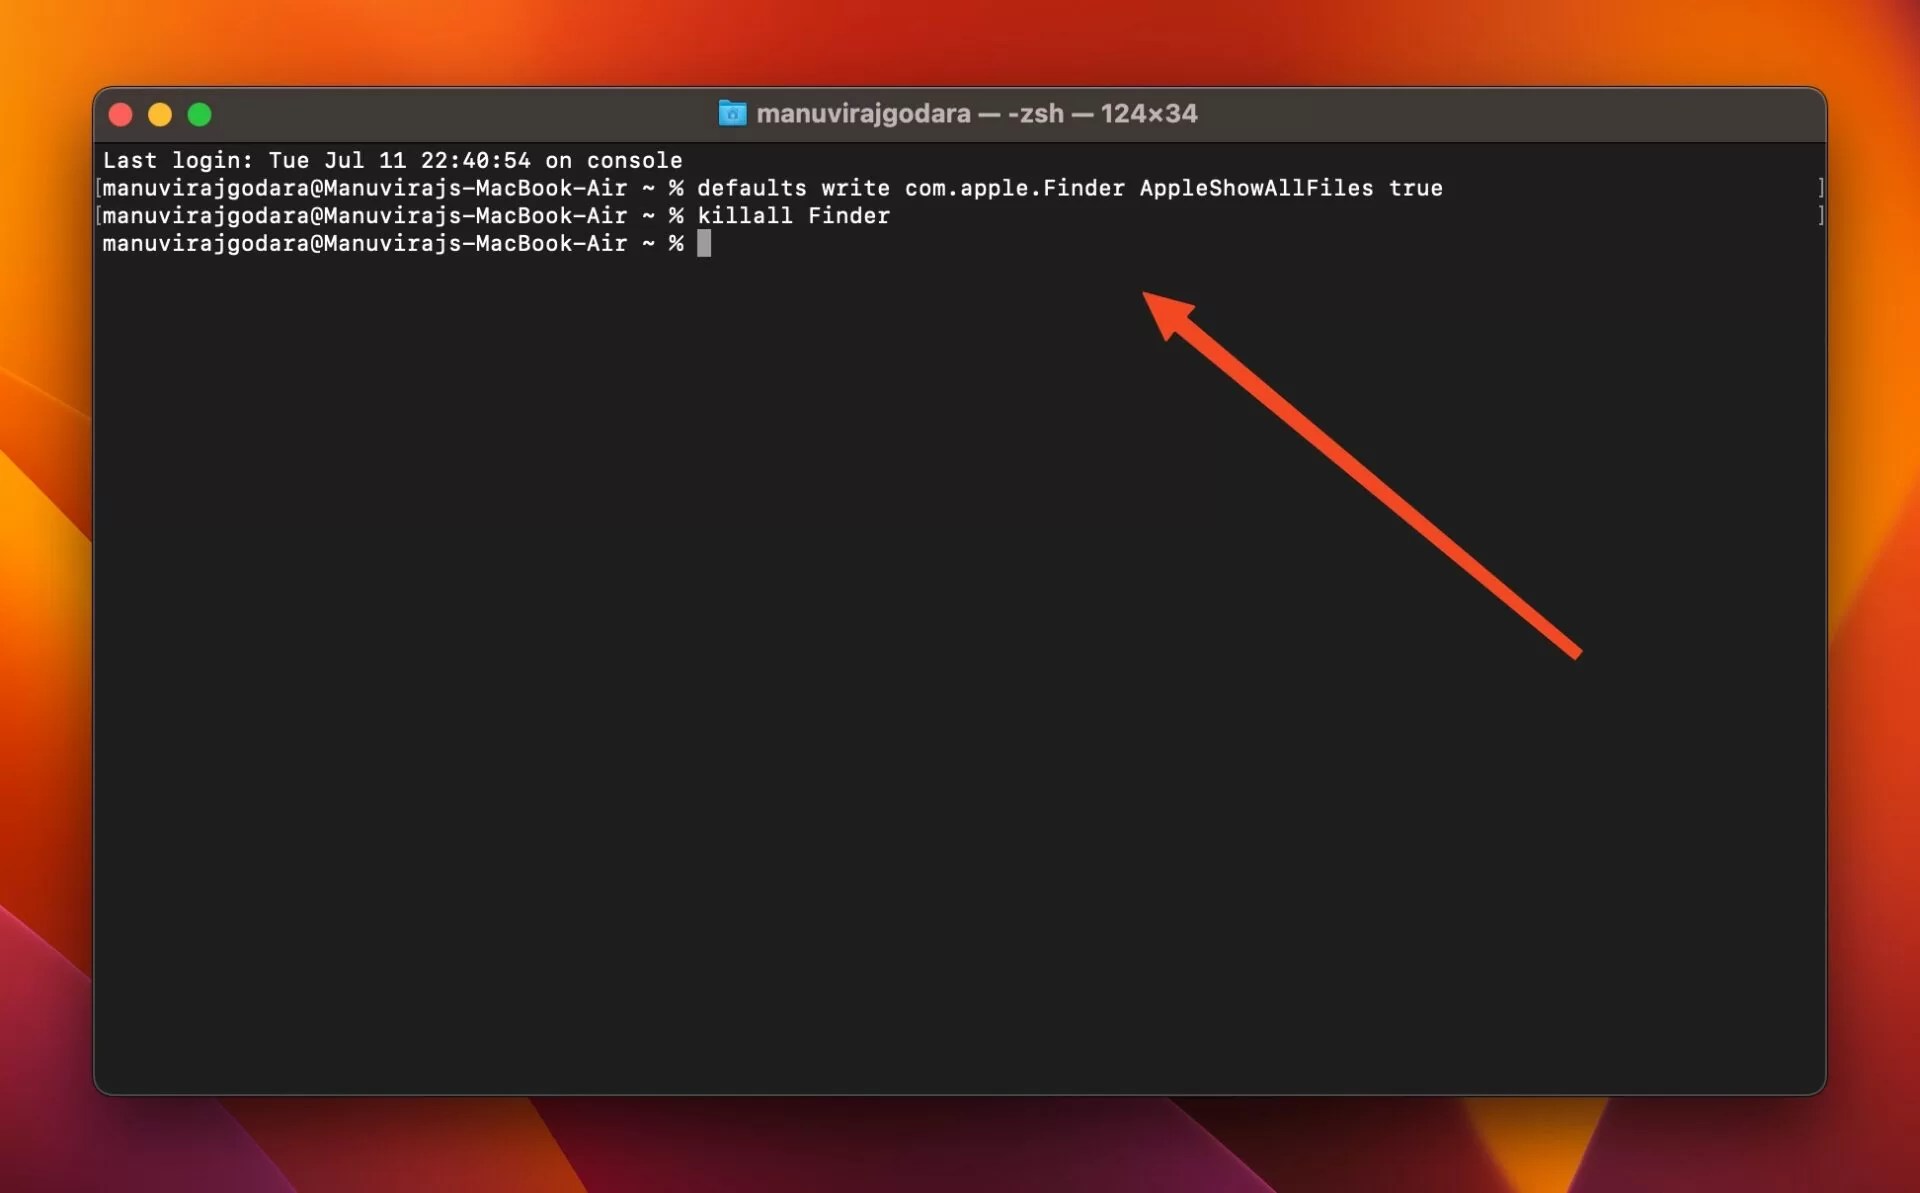The width and height of the screenshot is (1920, 1193).
Task: Select the blinking cursor block at the prompt
Action: pyautogui.click(x=705, y=244)
